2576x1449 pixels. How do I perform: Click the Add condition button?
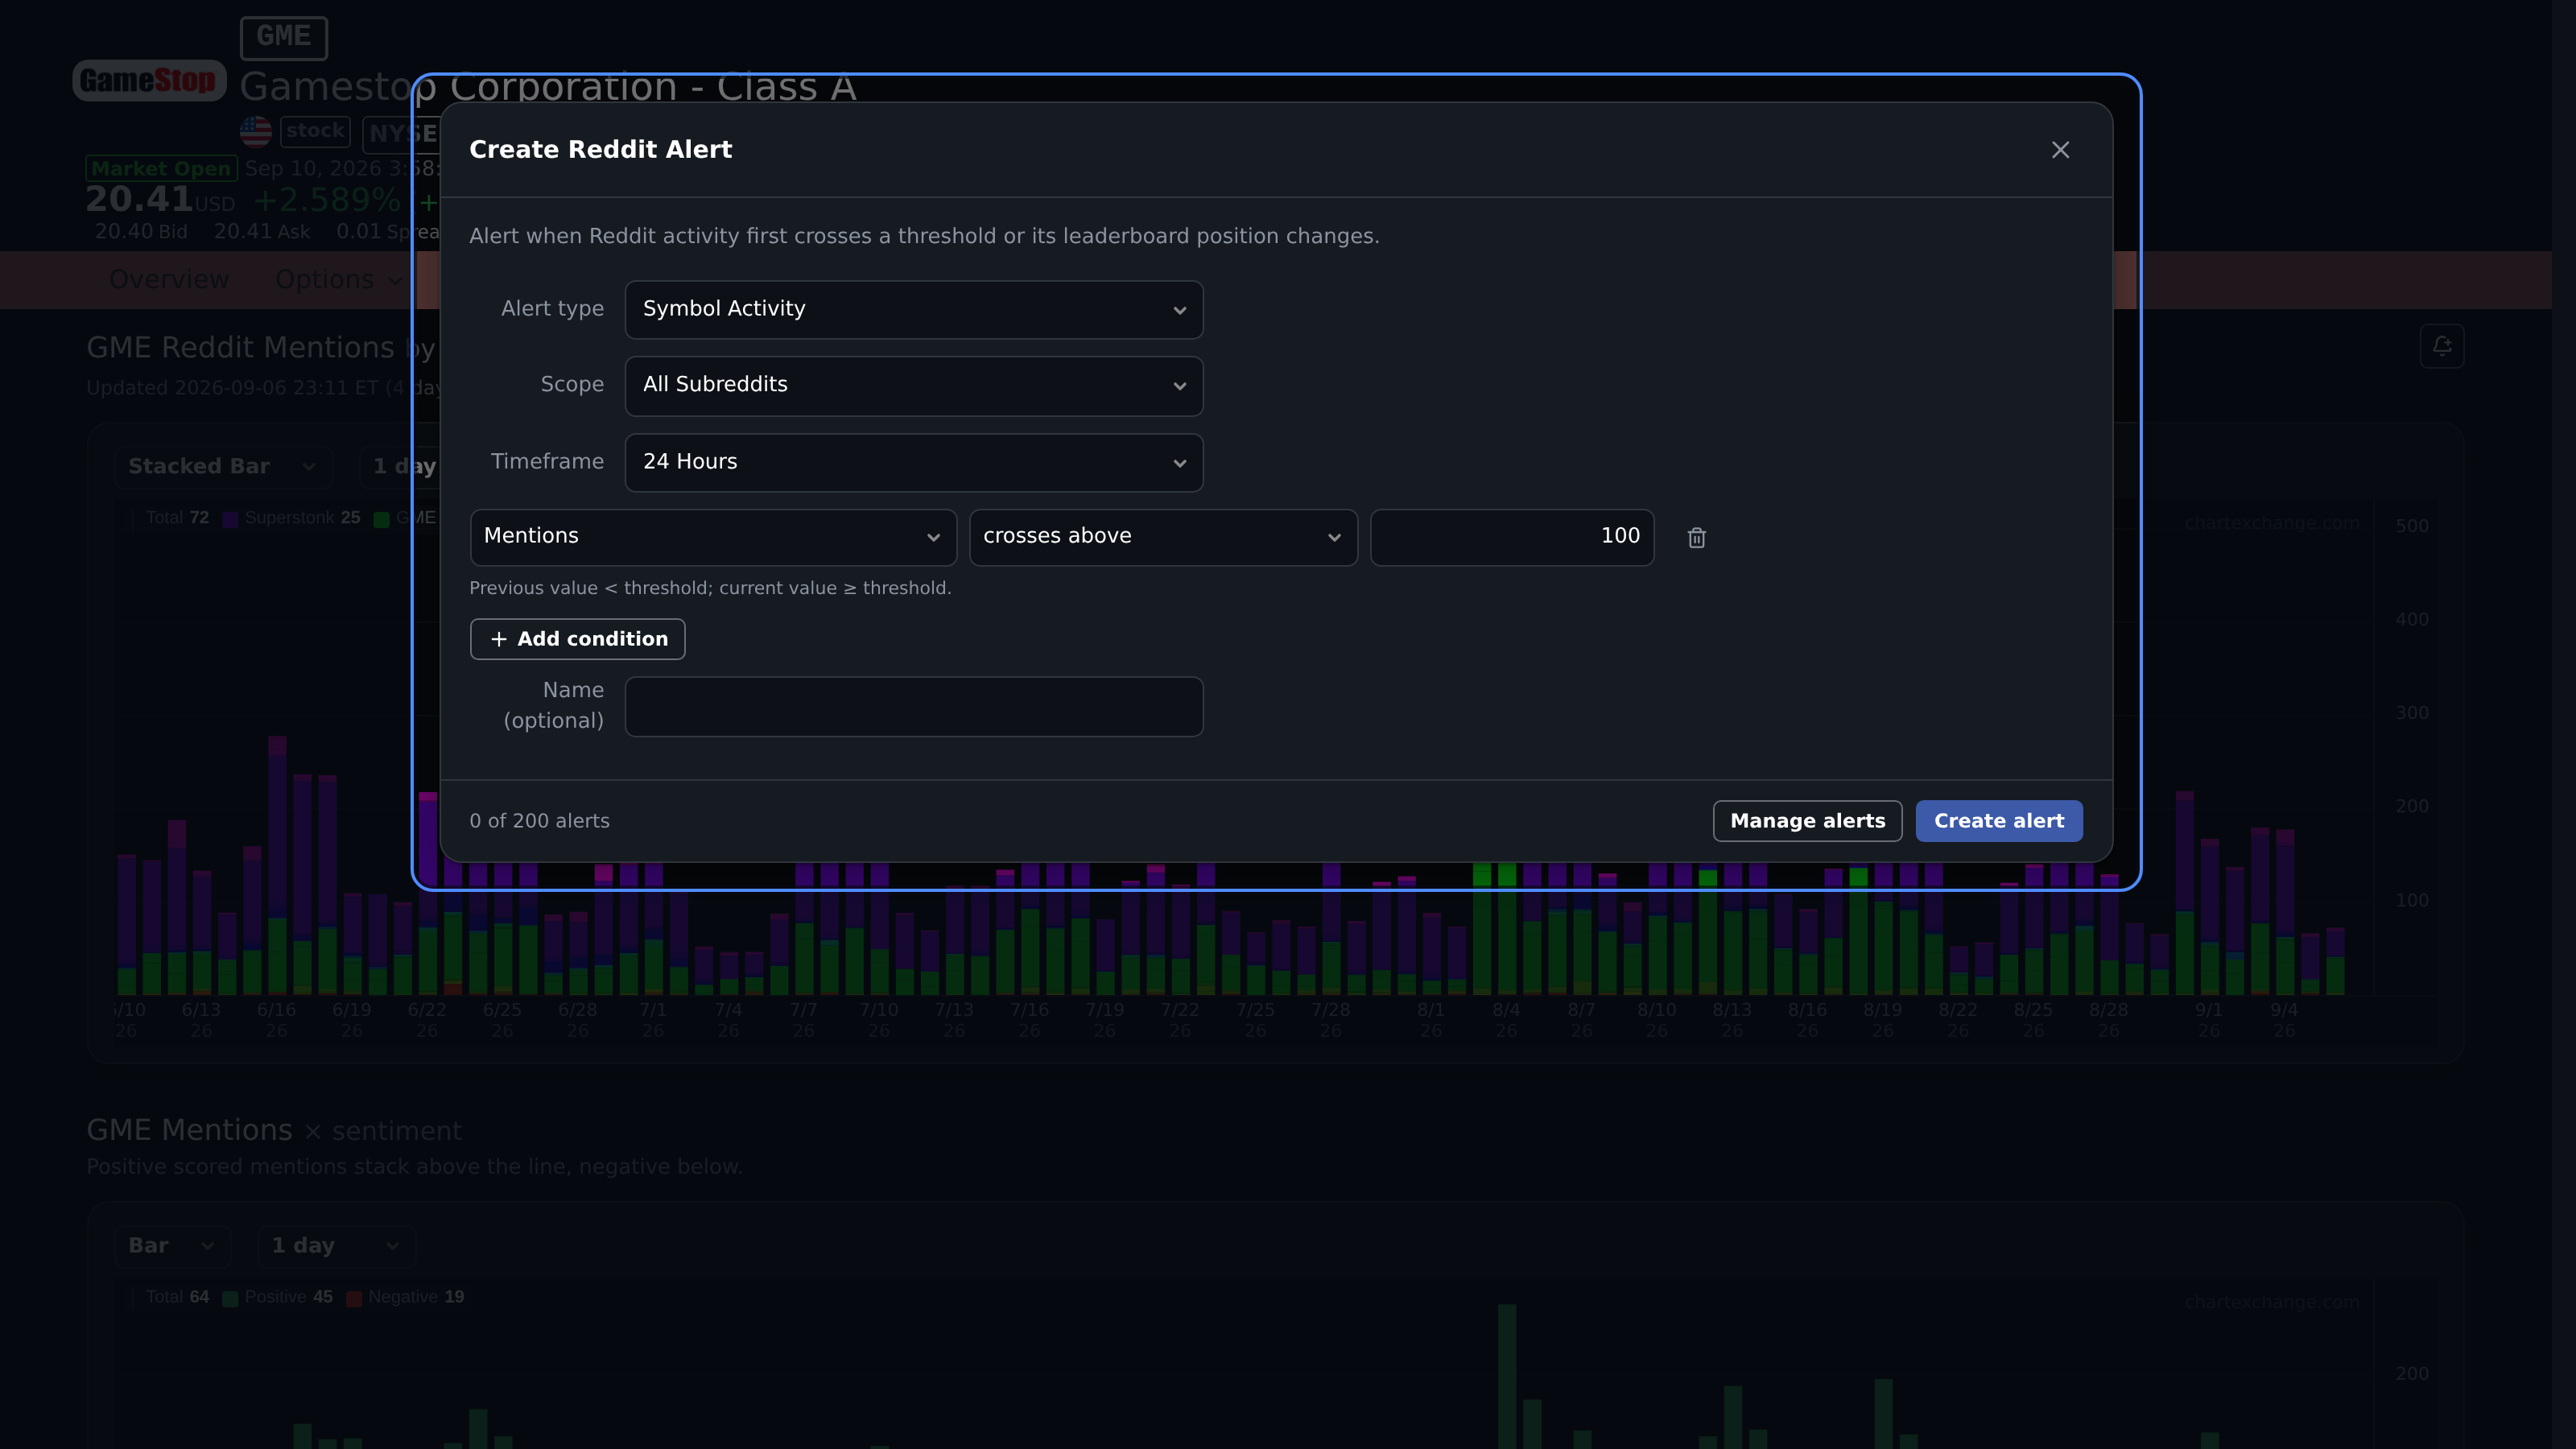click(x=578, y=639)
